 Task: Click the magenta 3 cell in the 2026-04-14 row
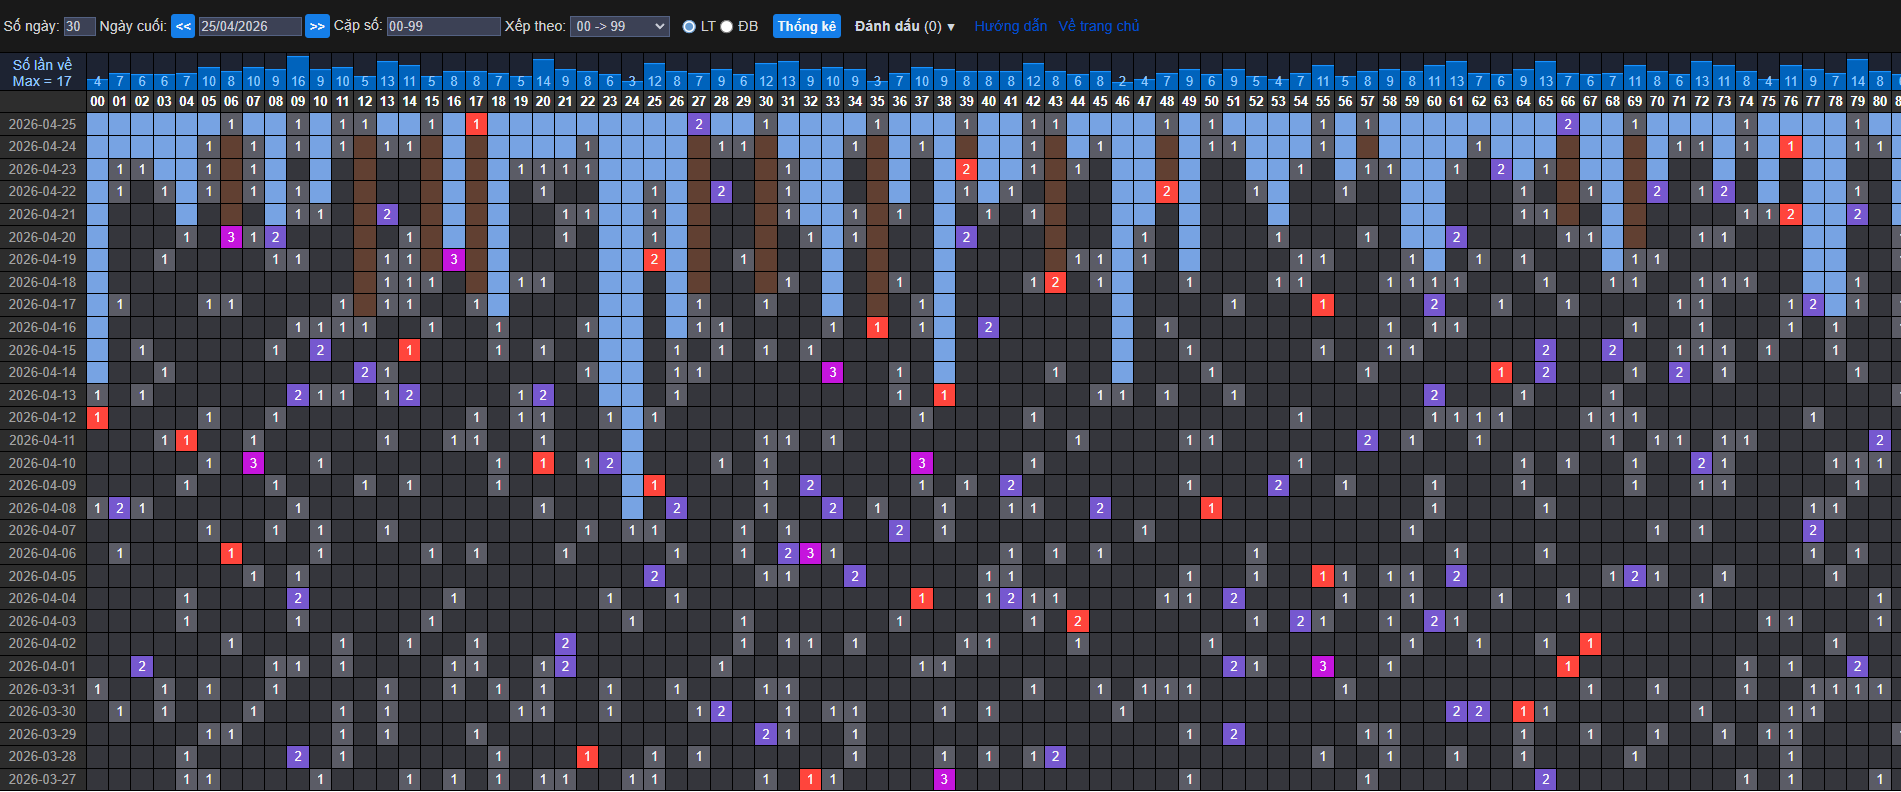pyautogui.click(x=832, y=372)
